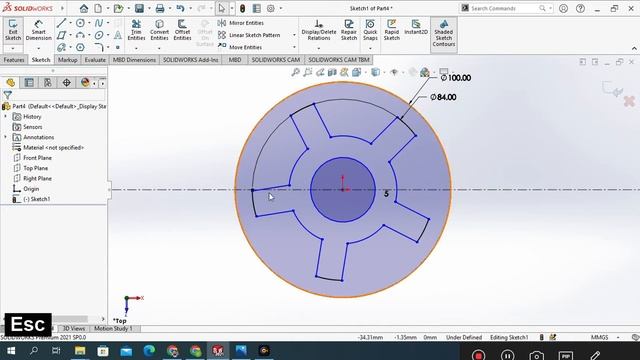Click Linear Sketch Pattern
Viewport: 640px width, 360px height.
tap(249, 35)
